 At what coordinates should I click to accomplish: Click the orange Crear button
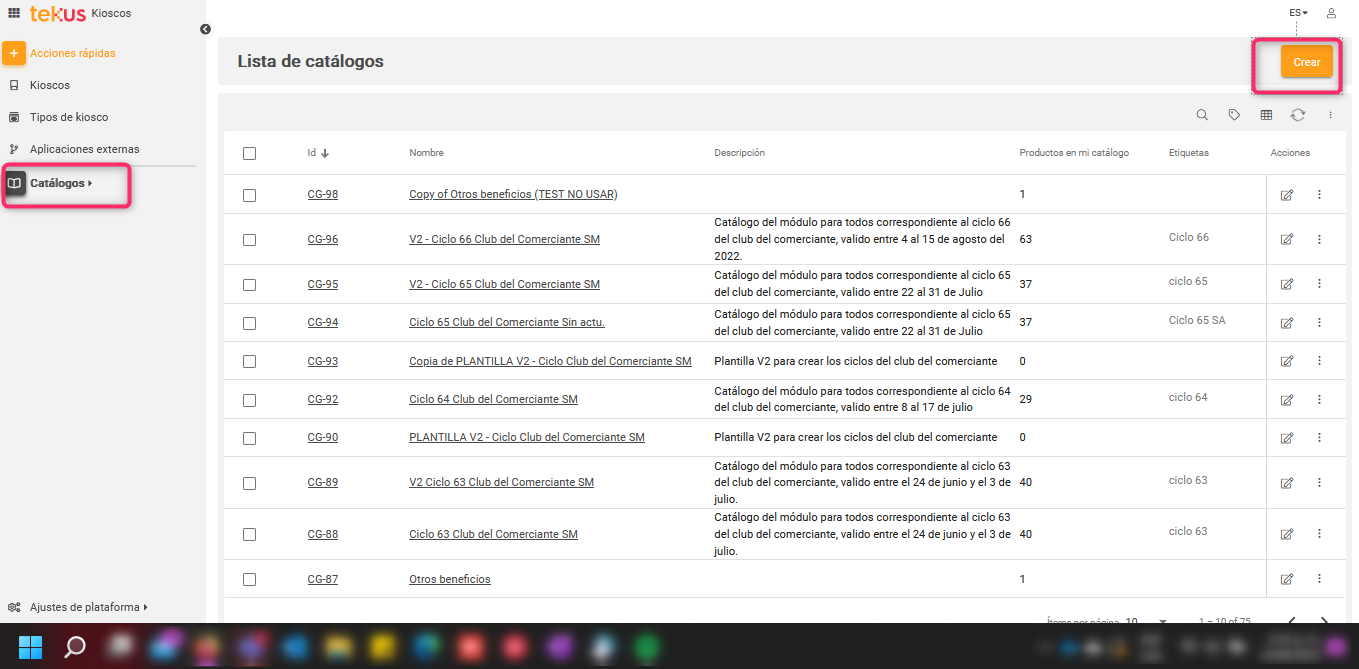1306,61
